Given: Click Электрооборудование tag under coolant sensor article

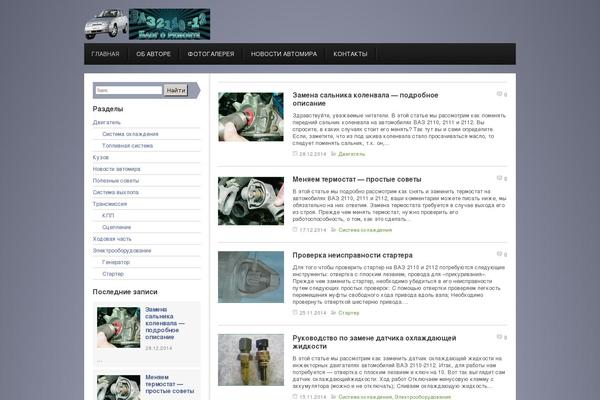Looking at the screenshot, I should [422, 397].
